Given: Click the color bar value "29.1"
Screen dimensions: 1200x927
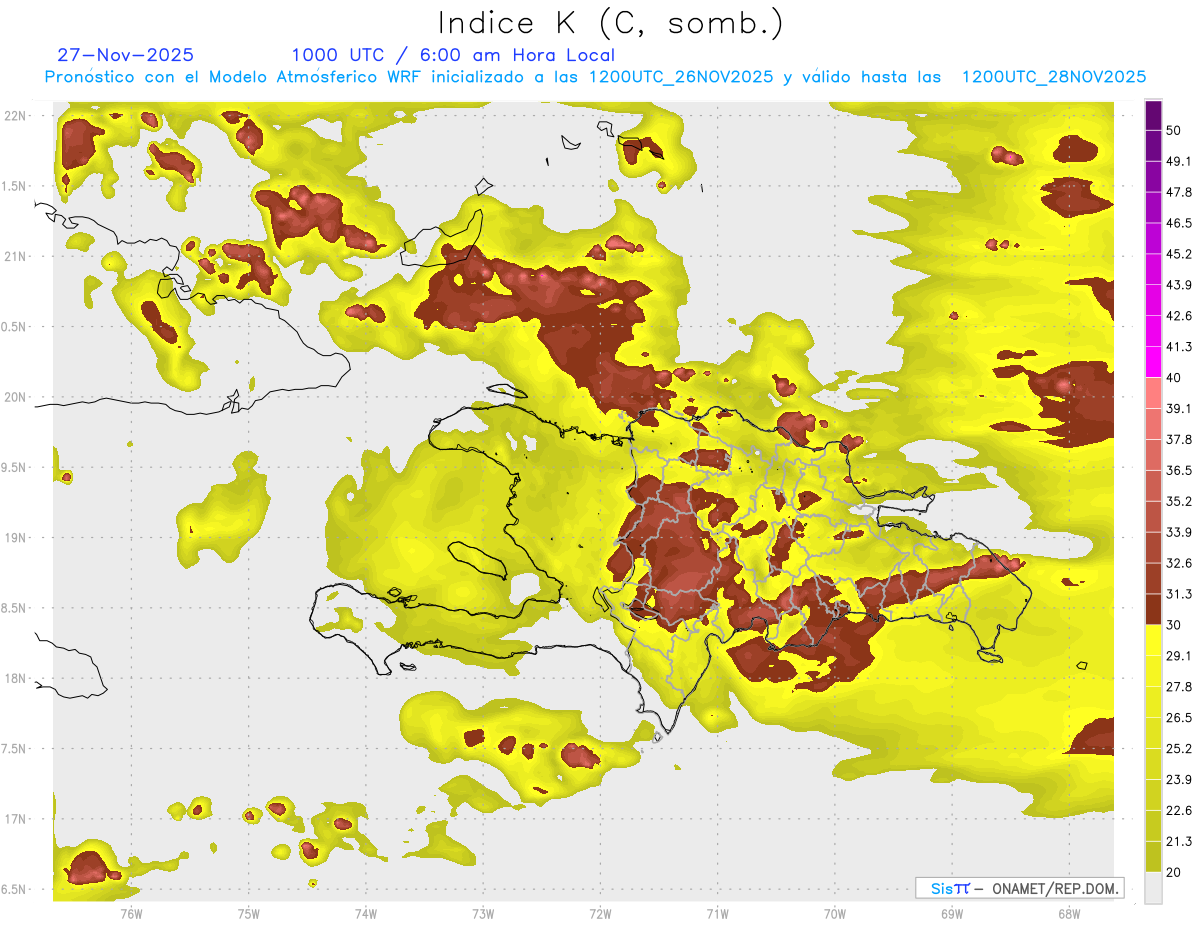Looking at the screenshot, I should click(x=1179, y=656).
